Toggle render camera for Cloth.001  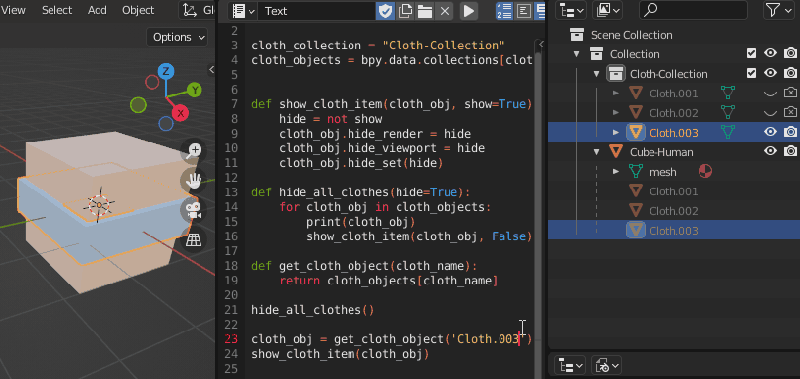(x=790, y=93)
